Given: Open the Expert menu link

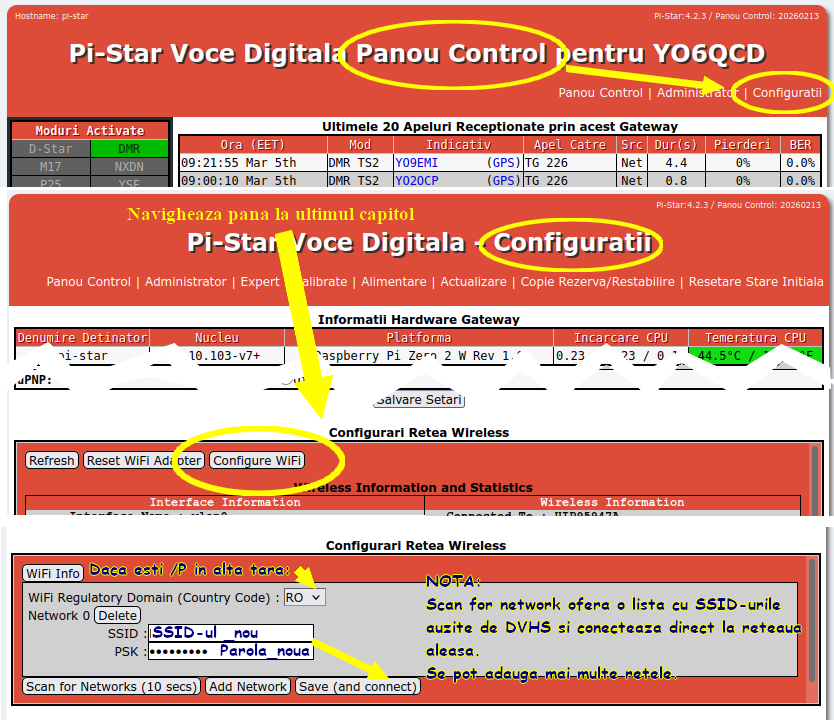Looking at the screenshot, I should coord(260,282).
